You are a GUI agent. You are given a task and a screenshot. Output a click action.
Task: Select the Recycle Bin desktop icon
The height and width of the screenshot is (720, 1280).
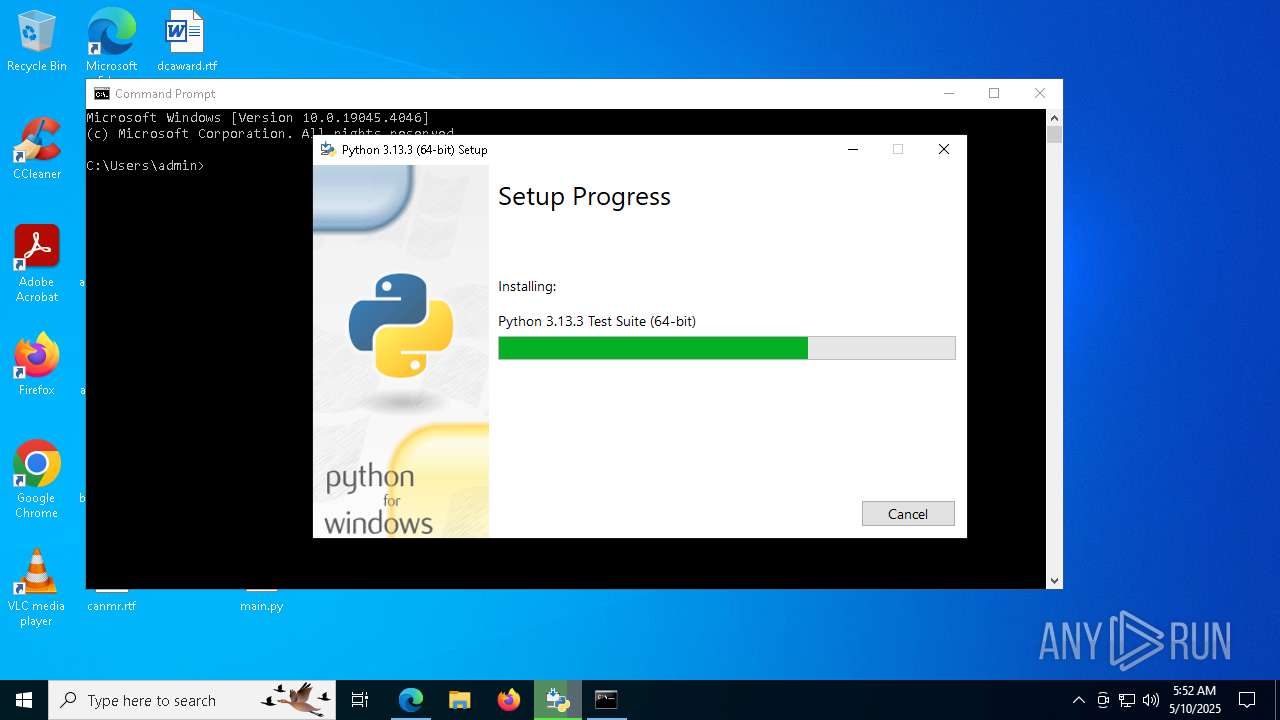[x=37, y=42]
